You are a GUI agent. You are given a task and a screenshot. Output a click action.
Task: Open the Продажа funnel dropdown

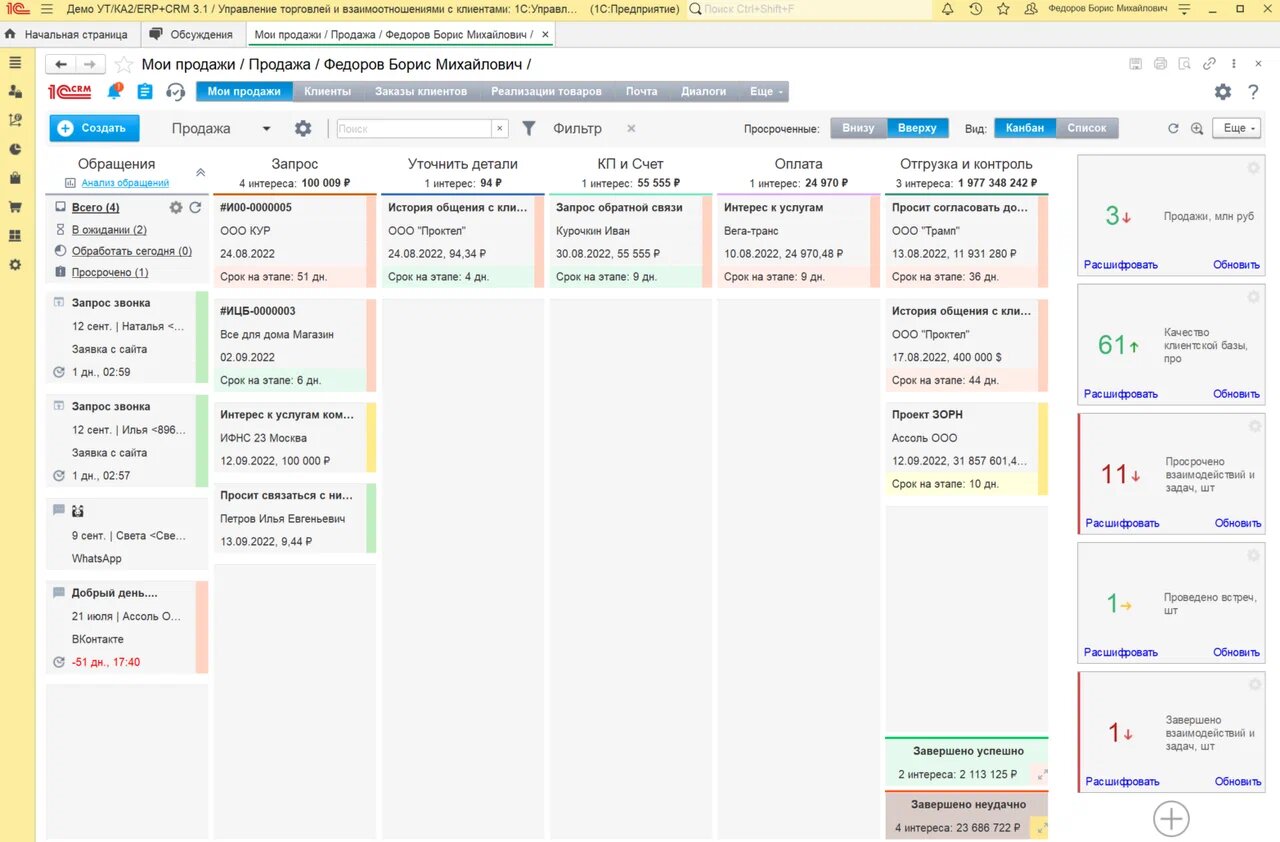[266, 129]
